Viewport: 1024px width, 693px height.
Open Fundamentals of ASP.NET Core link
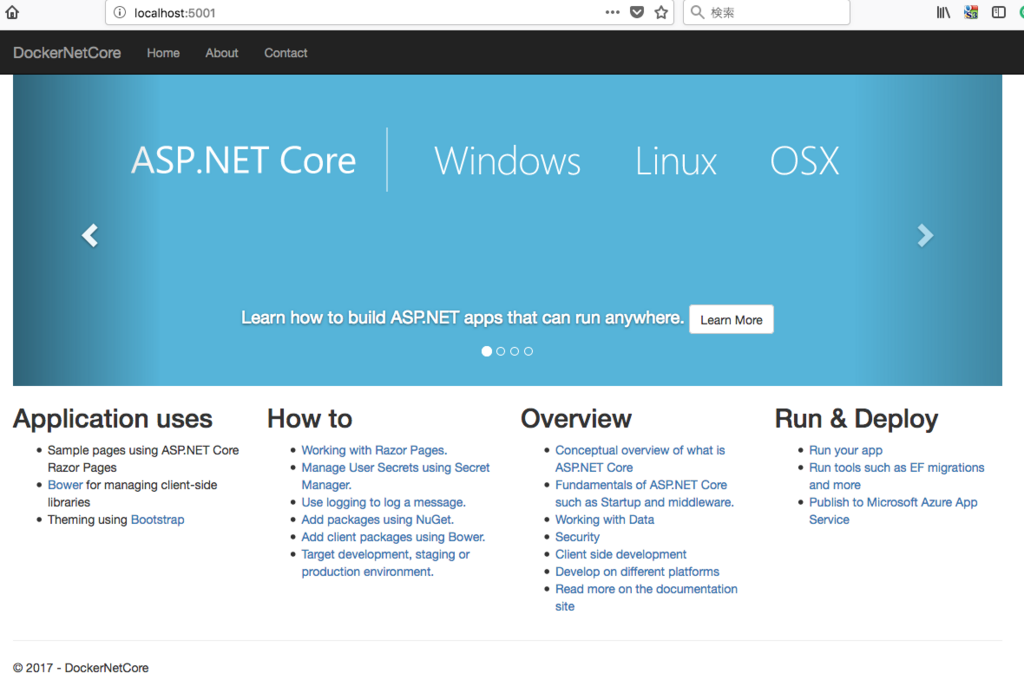[x=644, y=494]
